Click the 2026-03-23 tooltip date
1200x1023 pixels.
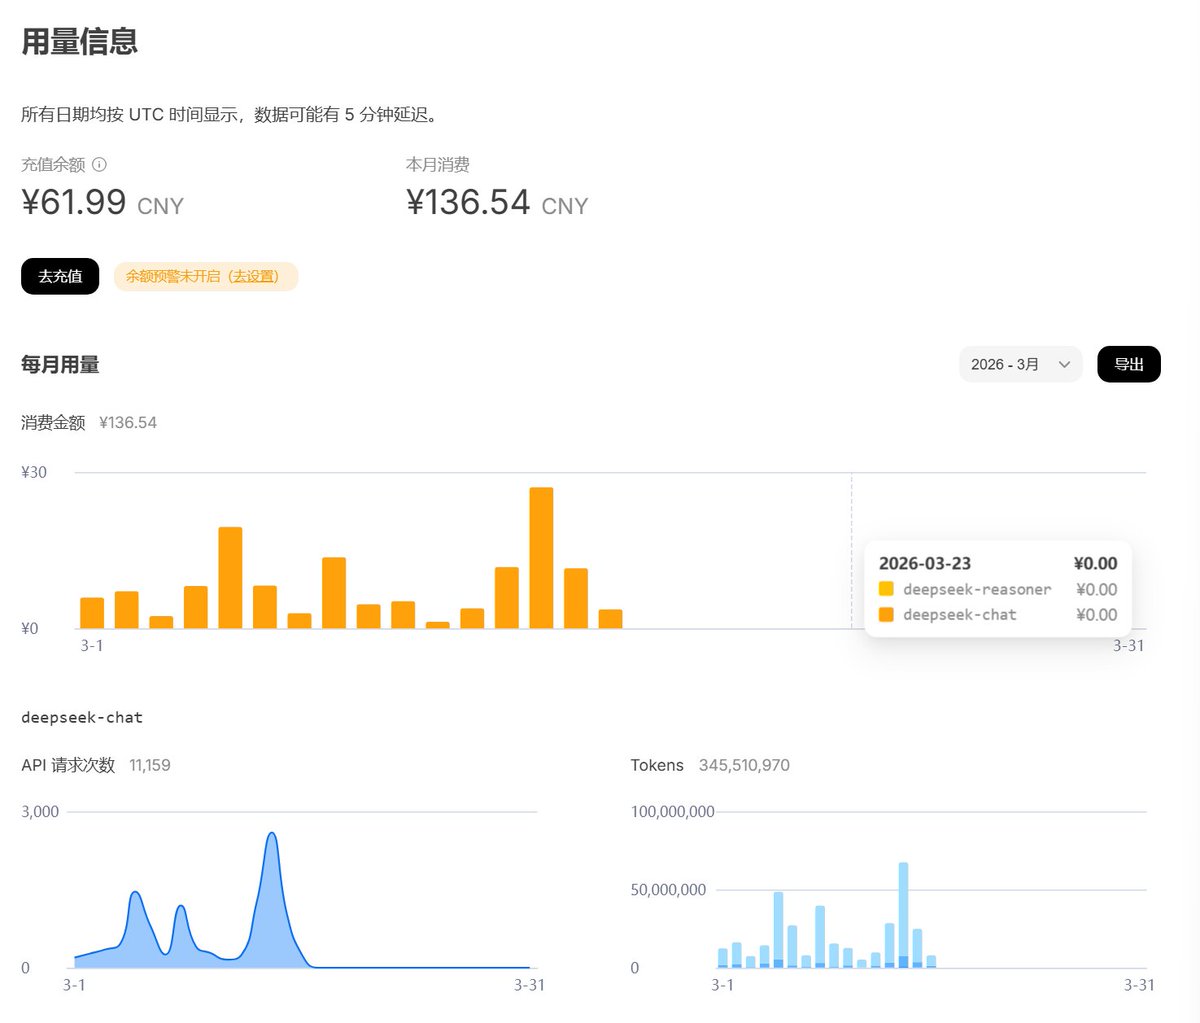(925, 564)
